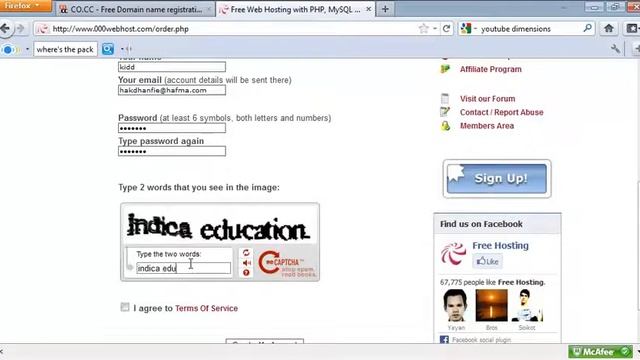Click the Type password again field
640x360 pixels.
pyautogui.click(x=172, y=151)
